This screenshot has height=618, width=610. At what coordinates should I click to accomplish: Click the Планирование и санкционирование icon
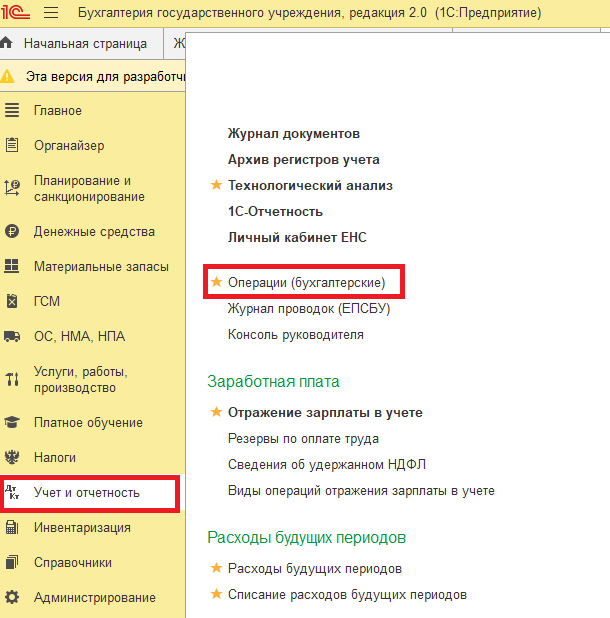(12, 188)
